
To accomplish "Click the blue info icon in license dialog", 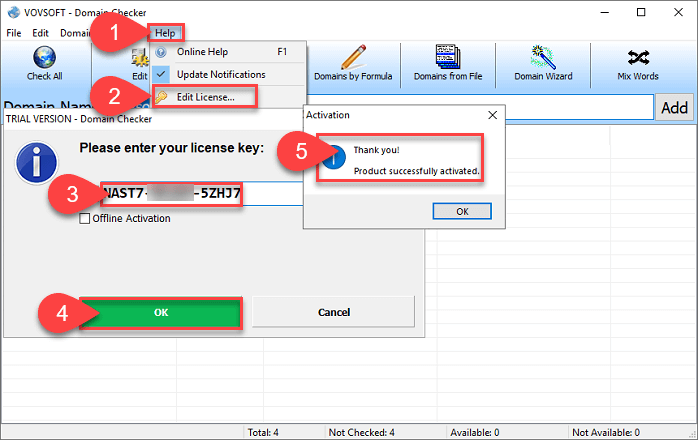I will pyautogui.click(x=37, y=163).
